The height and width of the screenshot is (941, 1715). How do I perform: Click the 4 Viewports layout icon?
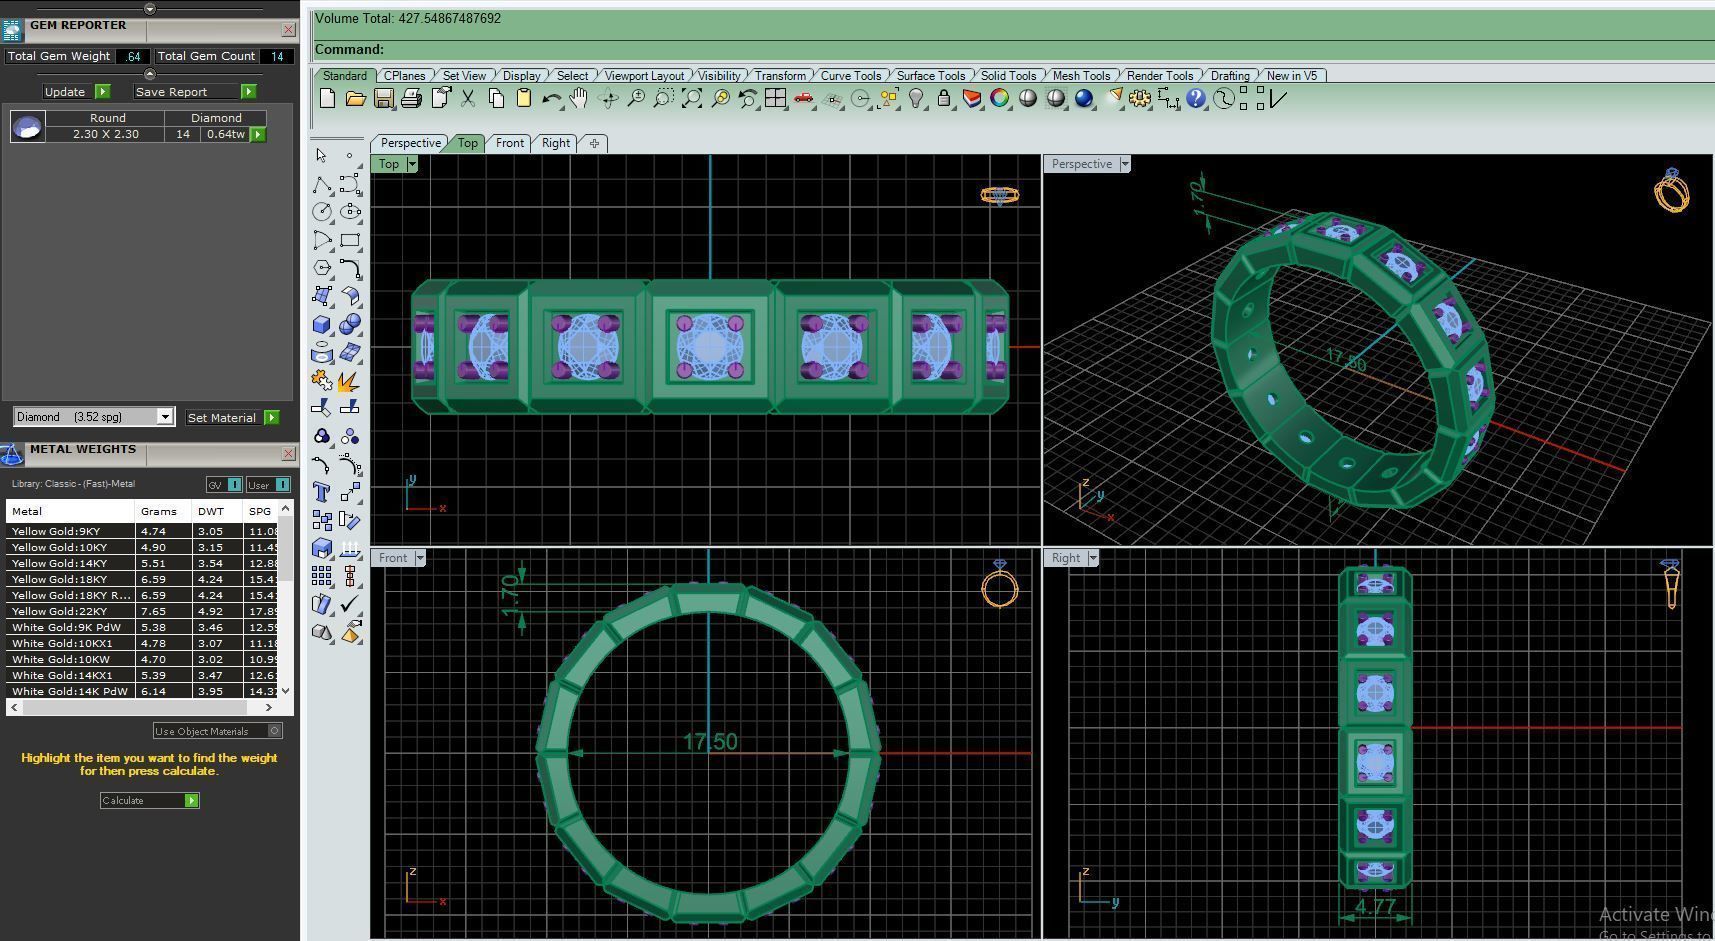pos(775,98)
